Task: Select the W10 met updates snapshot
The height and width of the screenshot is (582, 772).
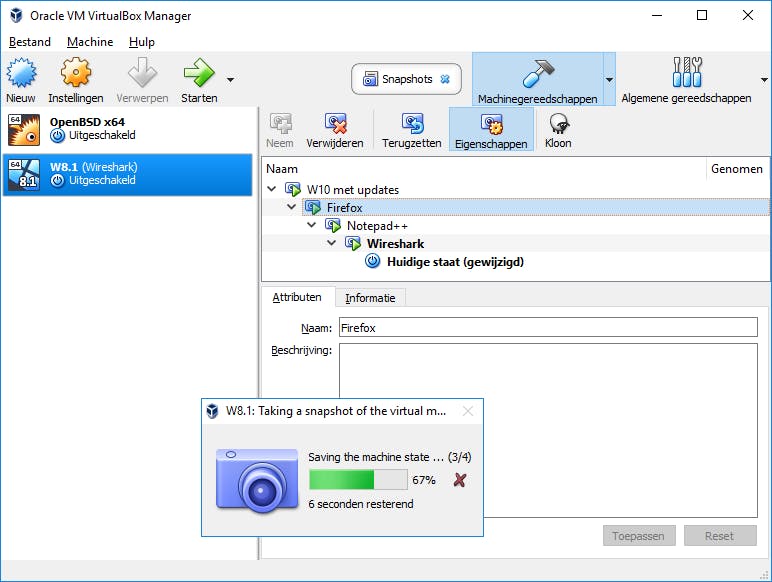Action: coord(353,190)
